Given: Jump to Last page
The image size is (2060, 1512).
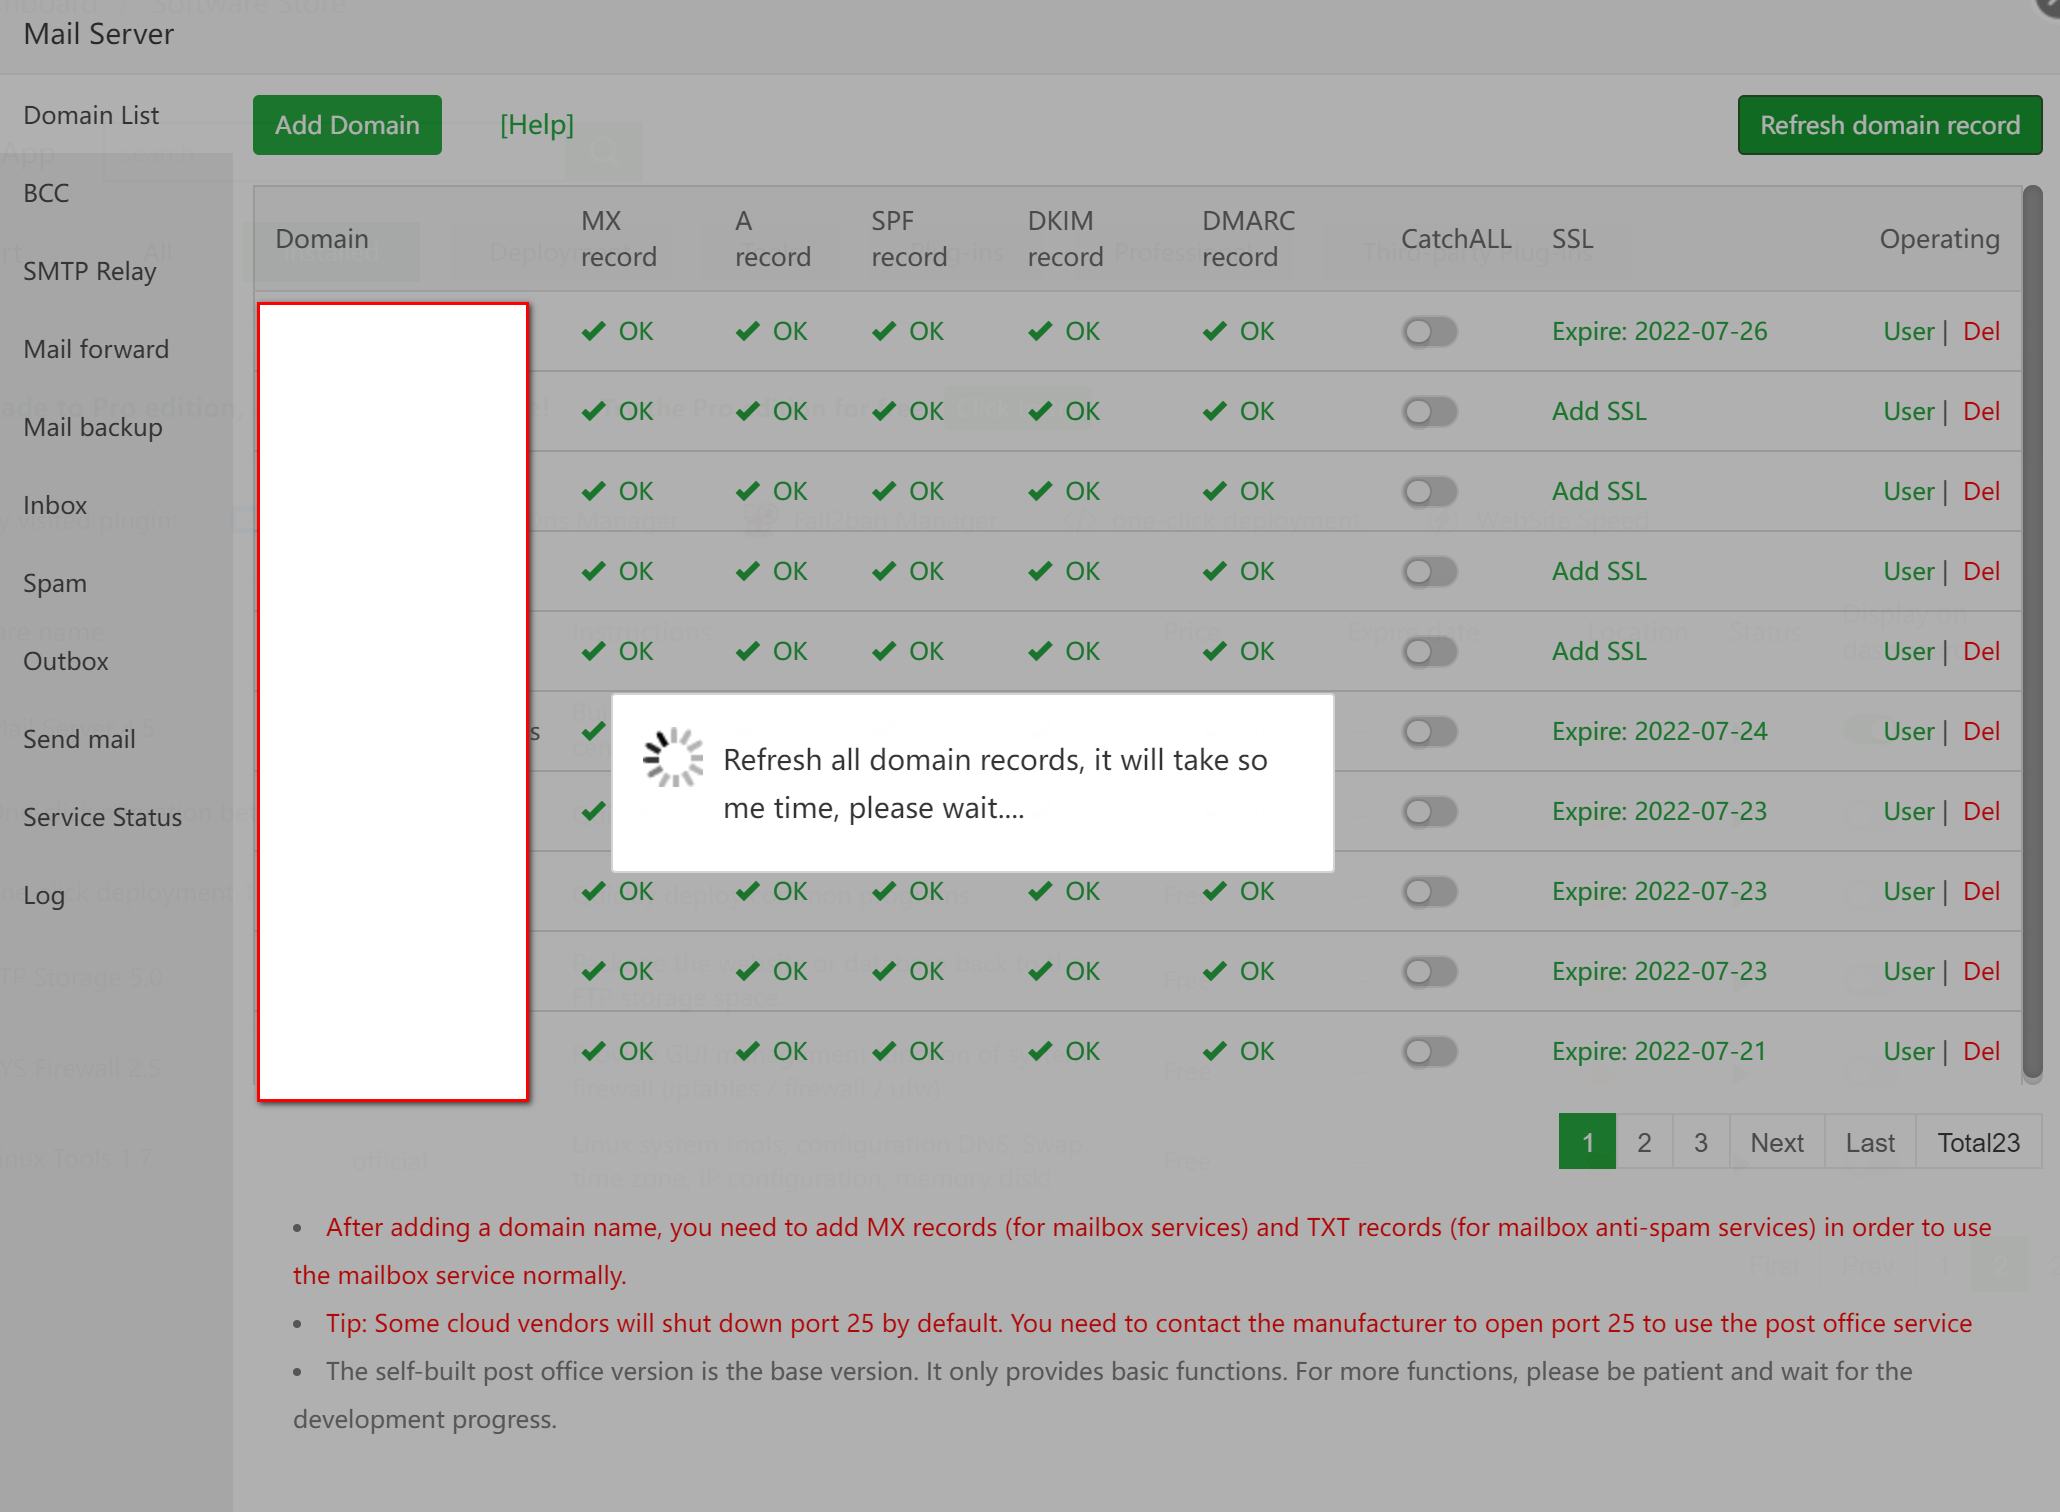Looking at the screenshot, I should pyautogui.click(x=1869, y=1142).
